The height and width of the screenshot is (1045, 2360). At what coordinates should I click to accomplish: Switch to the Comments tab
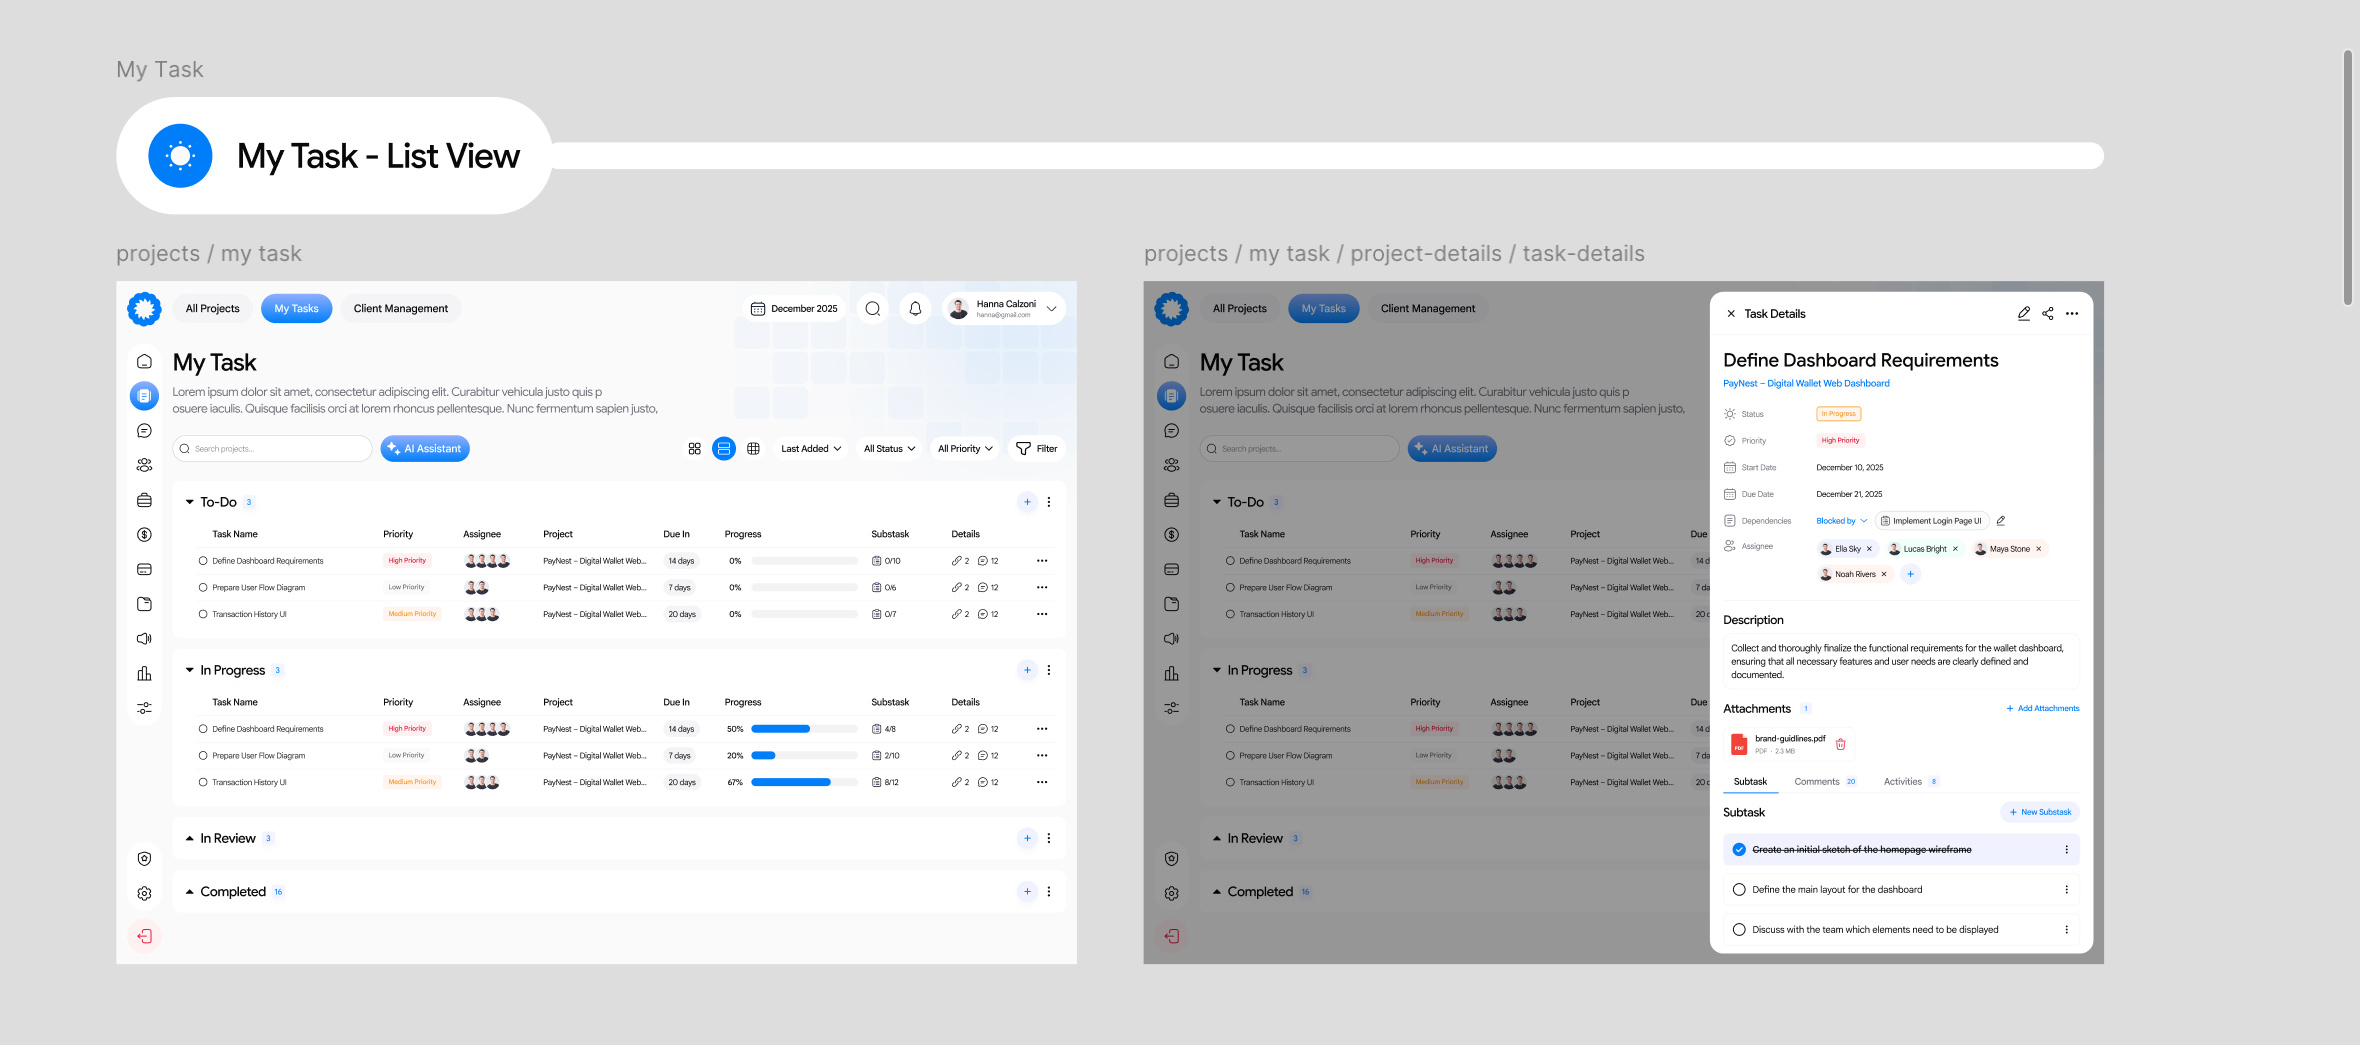1818,781
